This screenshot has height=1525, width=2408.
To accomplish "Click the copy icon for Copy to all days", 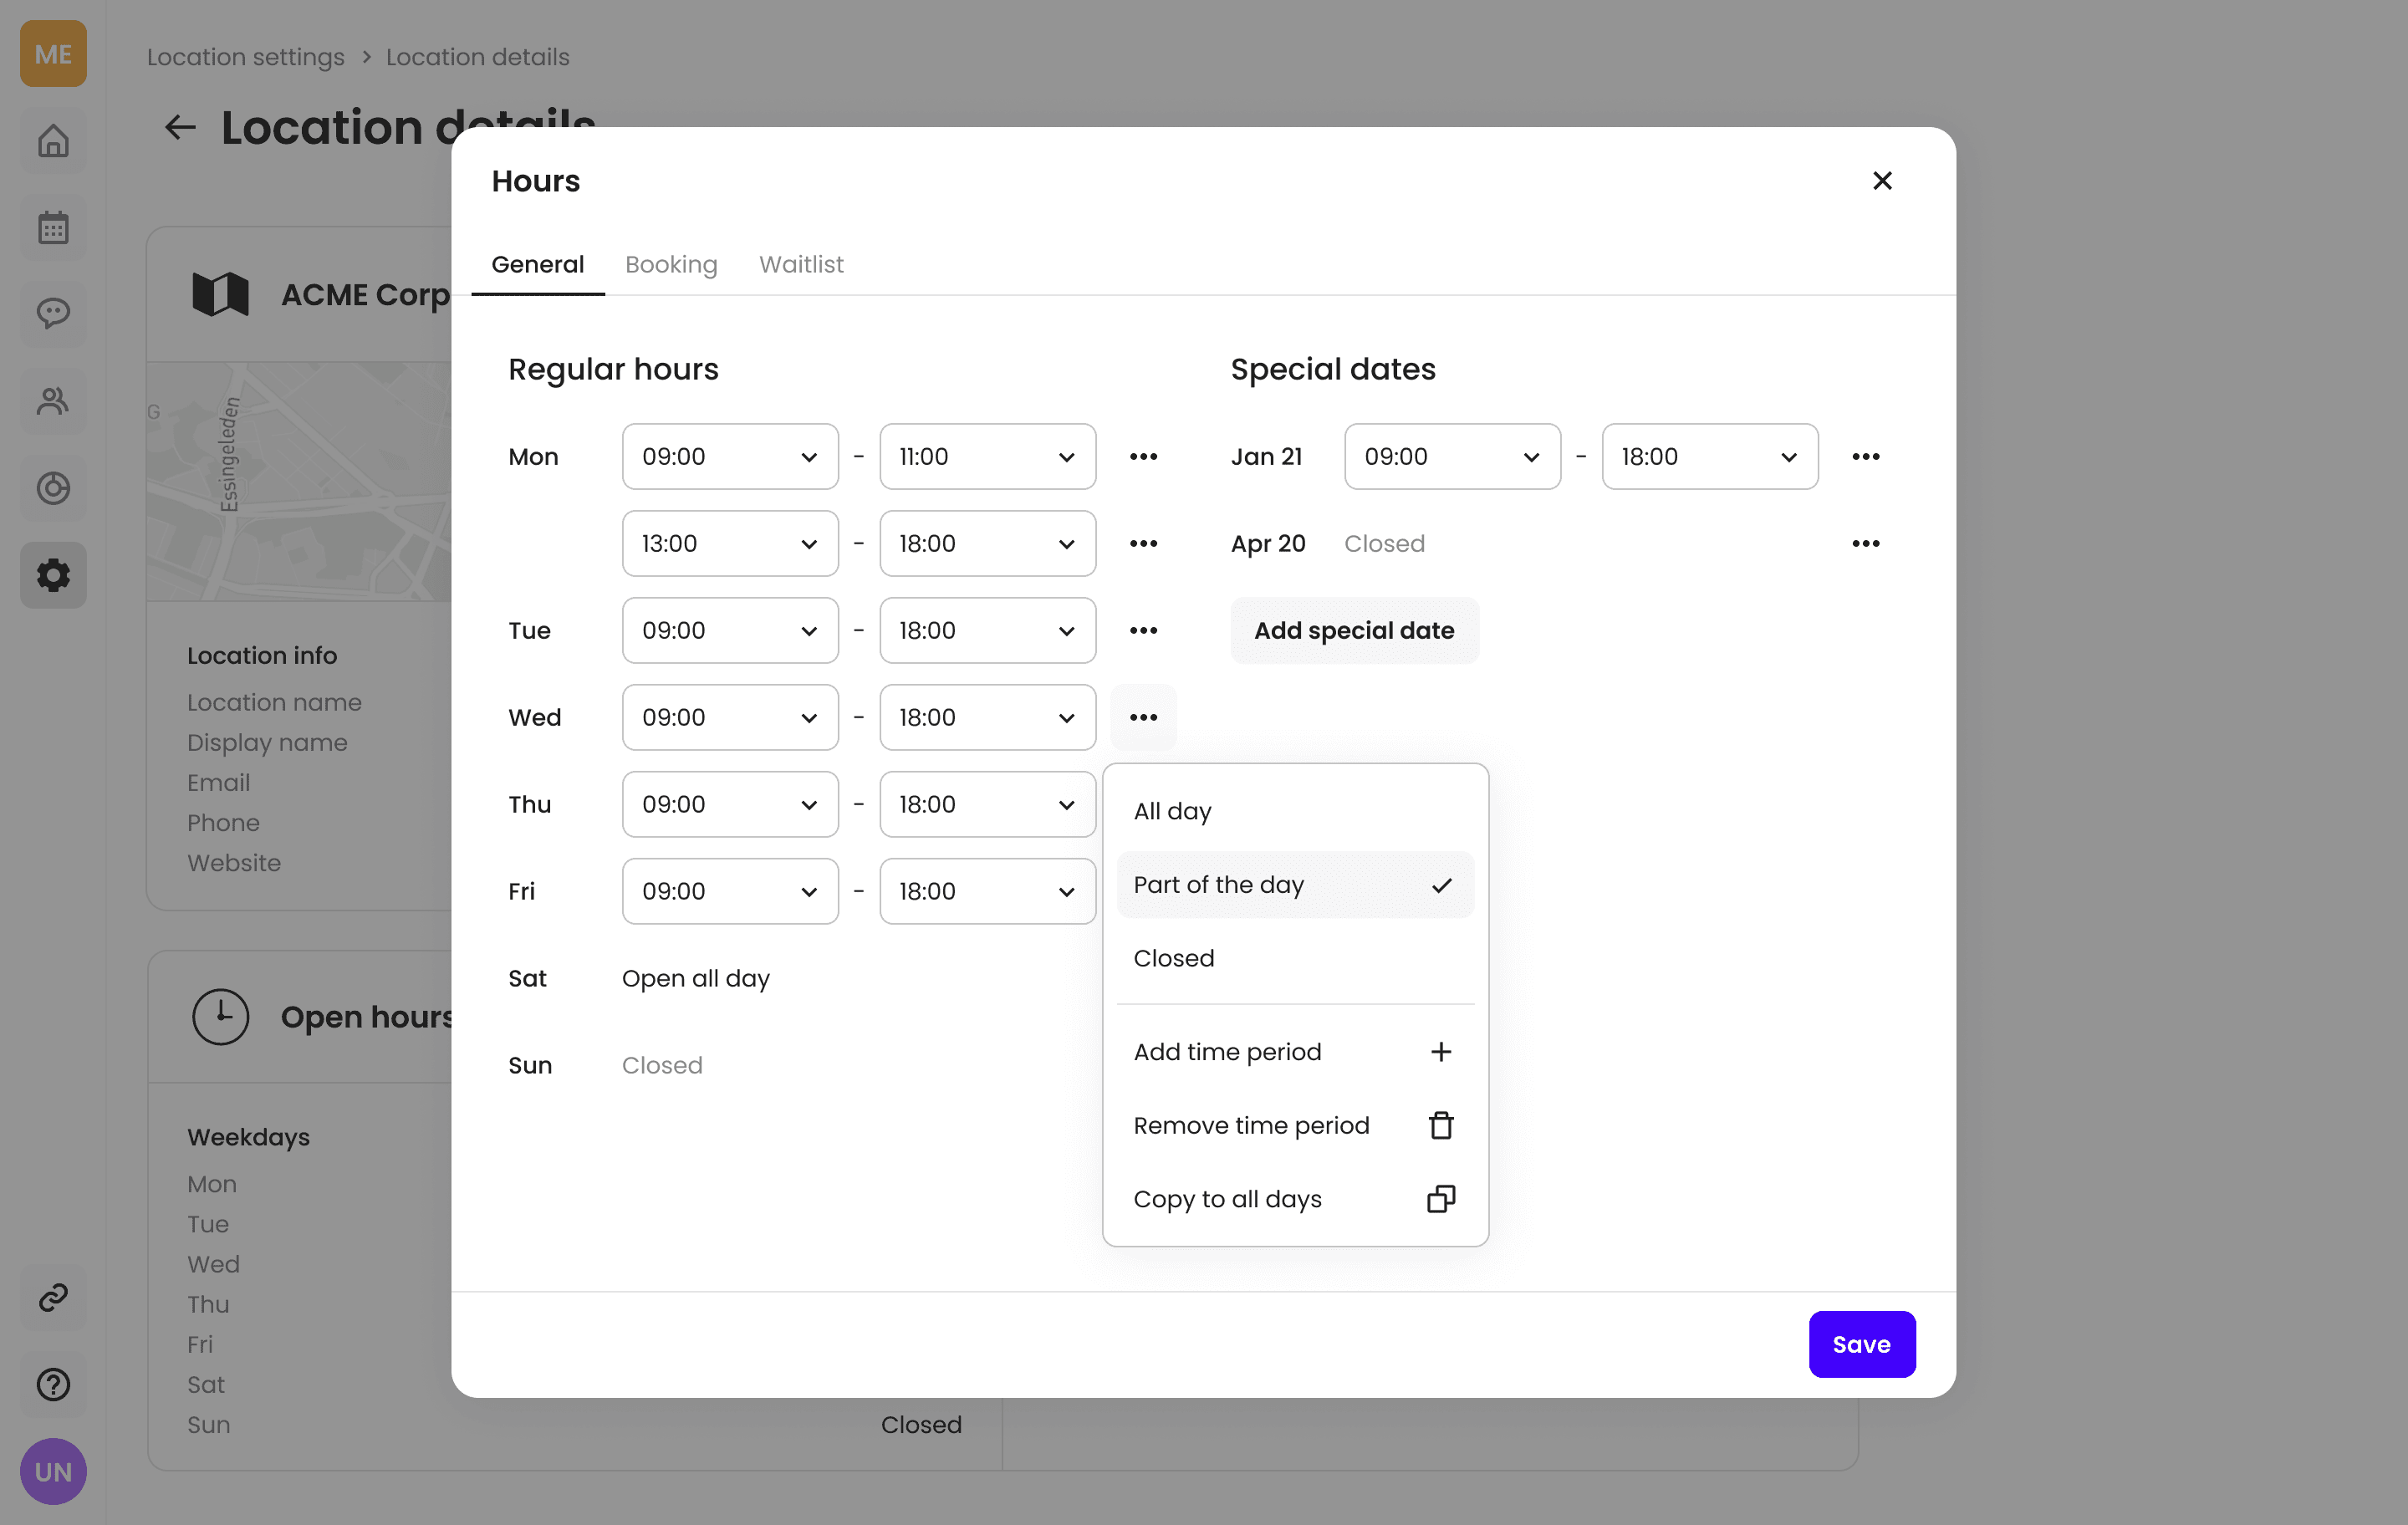I will click(x=1441, y=1199).
